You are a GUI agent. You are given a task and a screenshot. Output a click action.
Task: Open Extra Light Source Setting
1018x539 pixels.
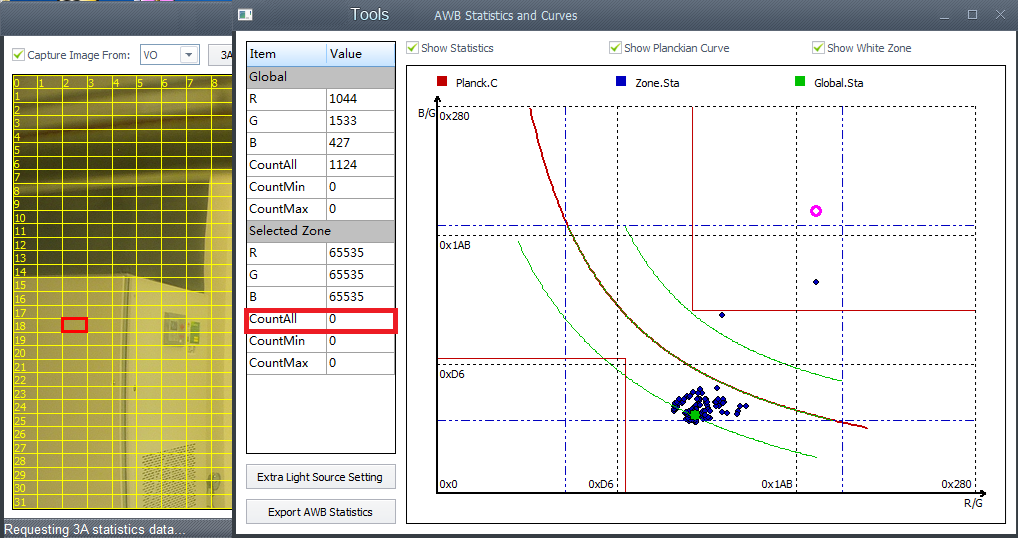tap(320, 477)
